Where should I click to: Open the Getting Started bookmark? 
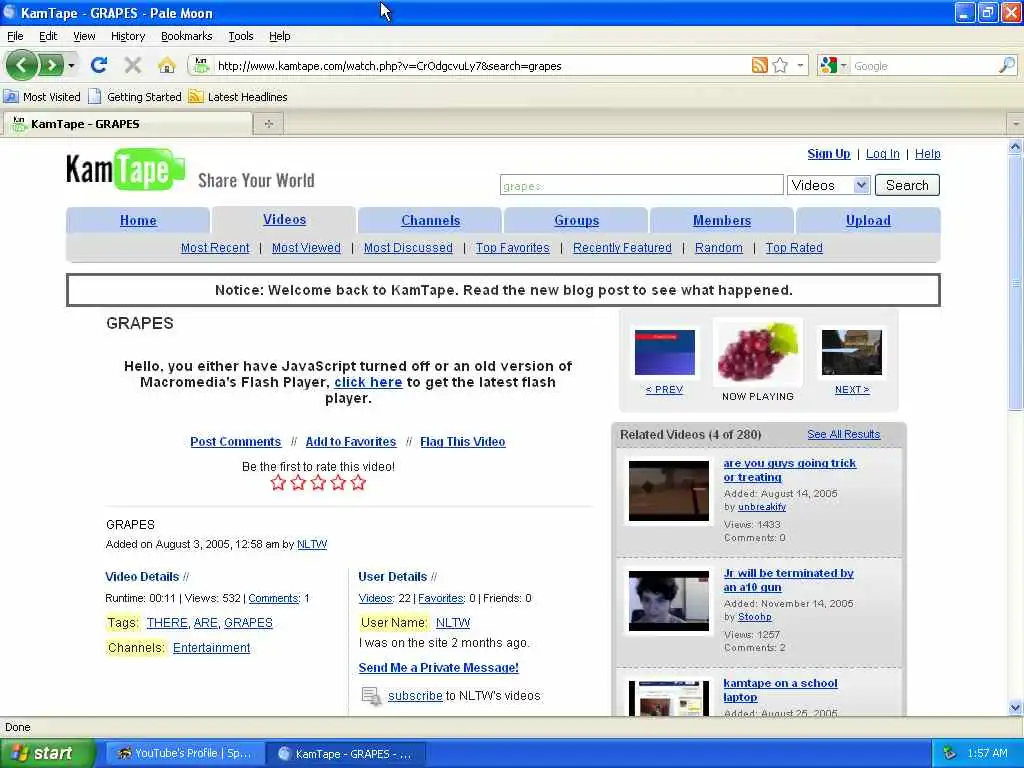click(x=135, y=97)
